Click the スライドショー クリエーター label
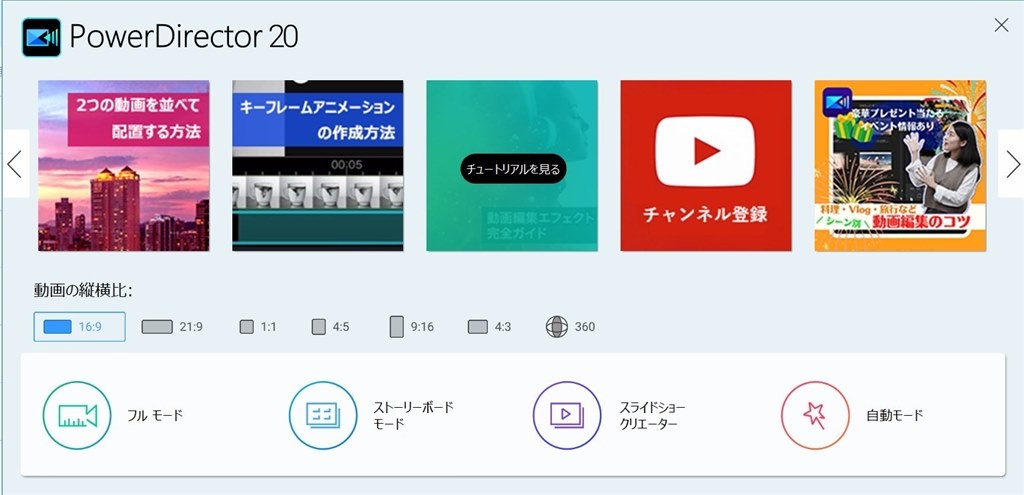 652,415
